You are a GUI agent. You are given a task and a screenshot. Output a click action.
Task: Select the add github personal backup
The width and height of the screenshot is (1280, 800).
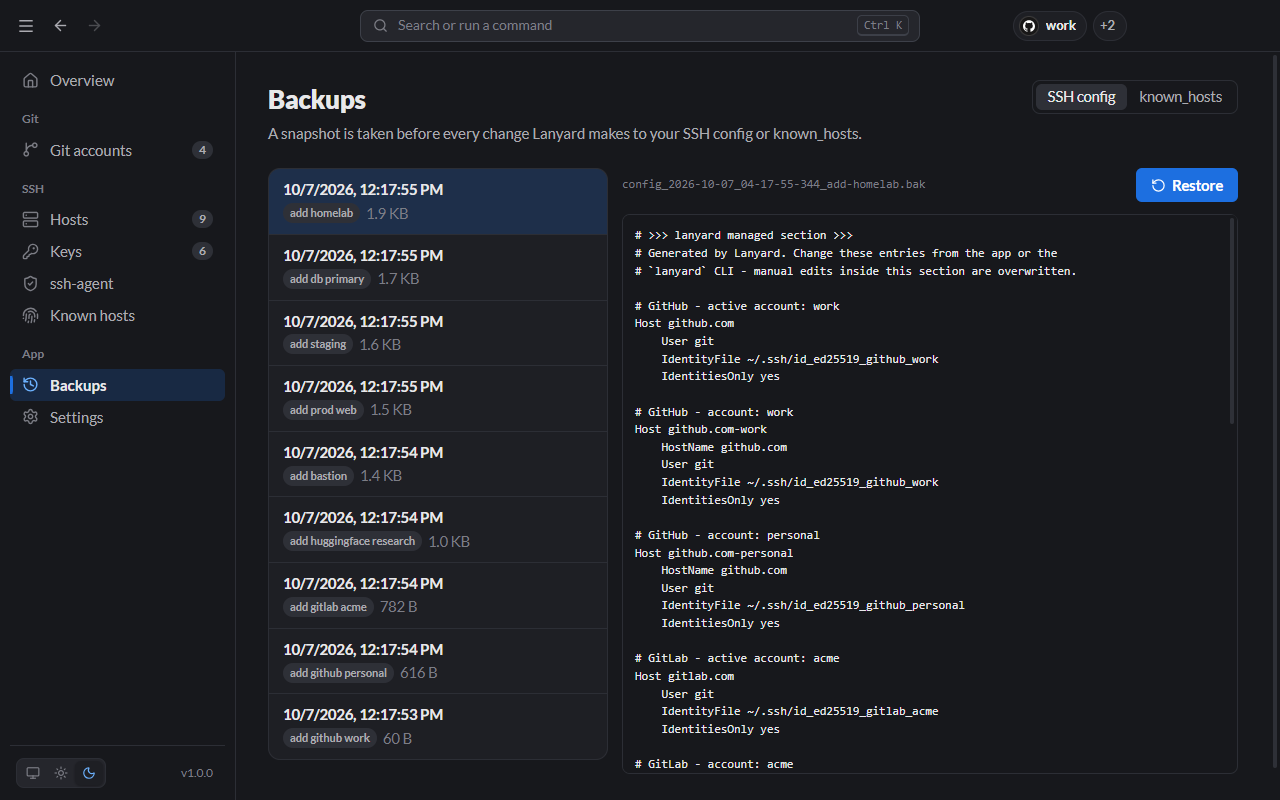pos(438,661)
